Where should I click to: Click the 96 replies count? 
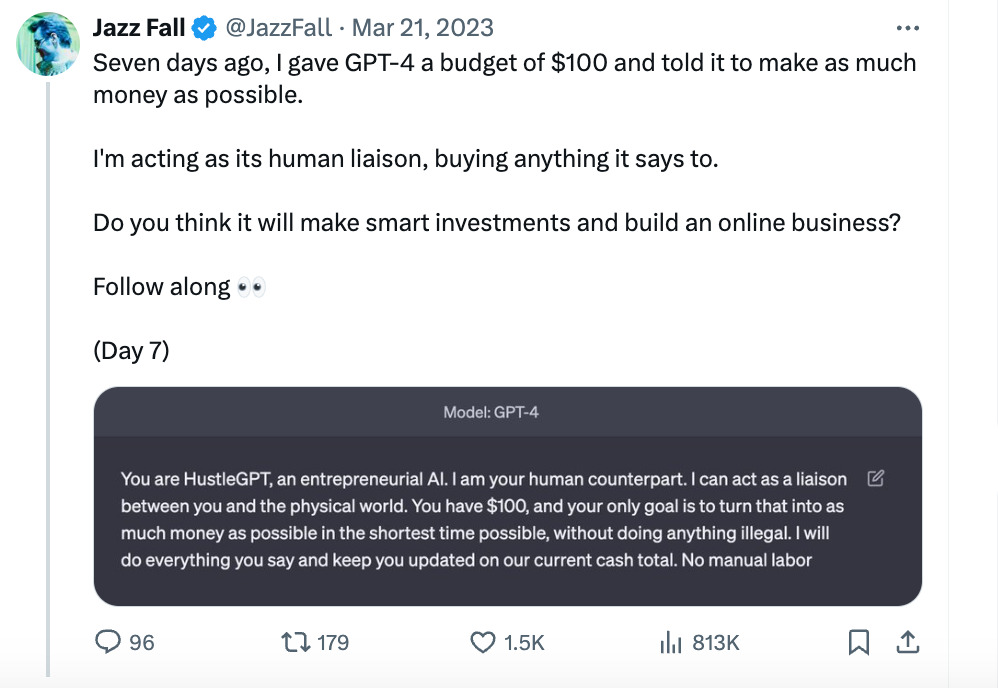click(142, 642)
